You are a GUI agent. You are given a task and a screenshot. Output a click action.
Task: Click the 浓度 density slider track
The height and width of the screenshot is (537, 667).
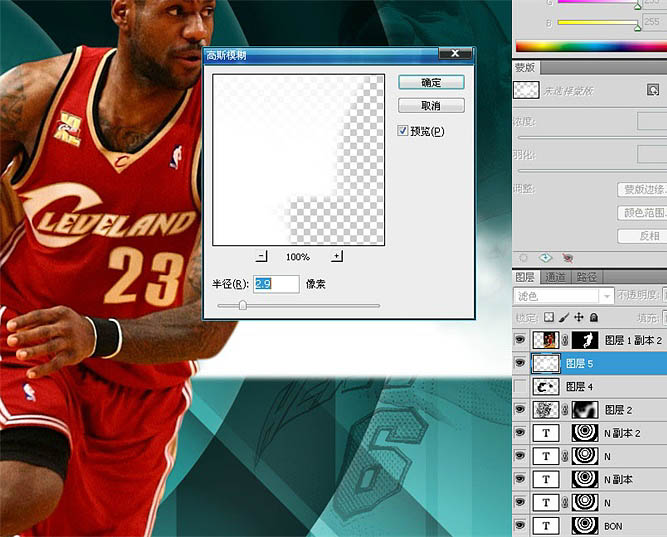pyautogui.click(x=592, y=137)
